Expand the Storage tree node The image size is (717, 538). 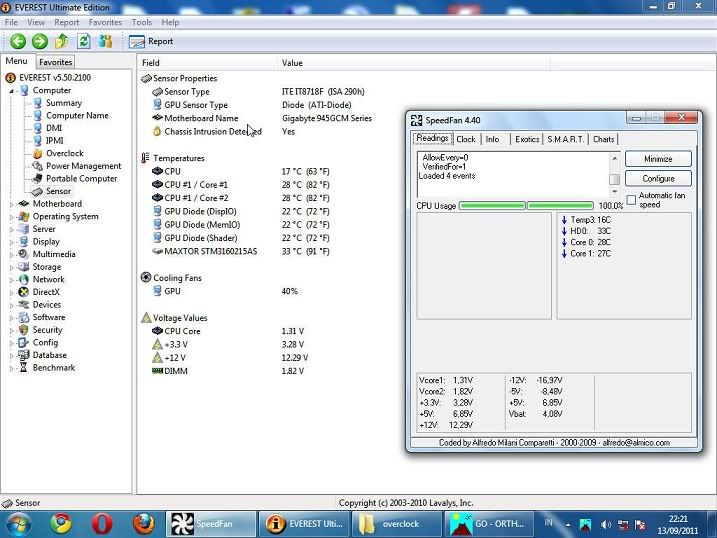[x=11, y=267]
